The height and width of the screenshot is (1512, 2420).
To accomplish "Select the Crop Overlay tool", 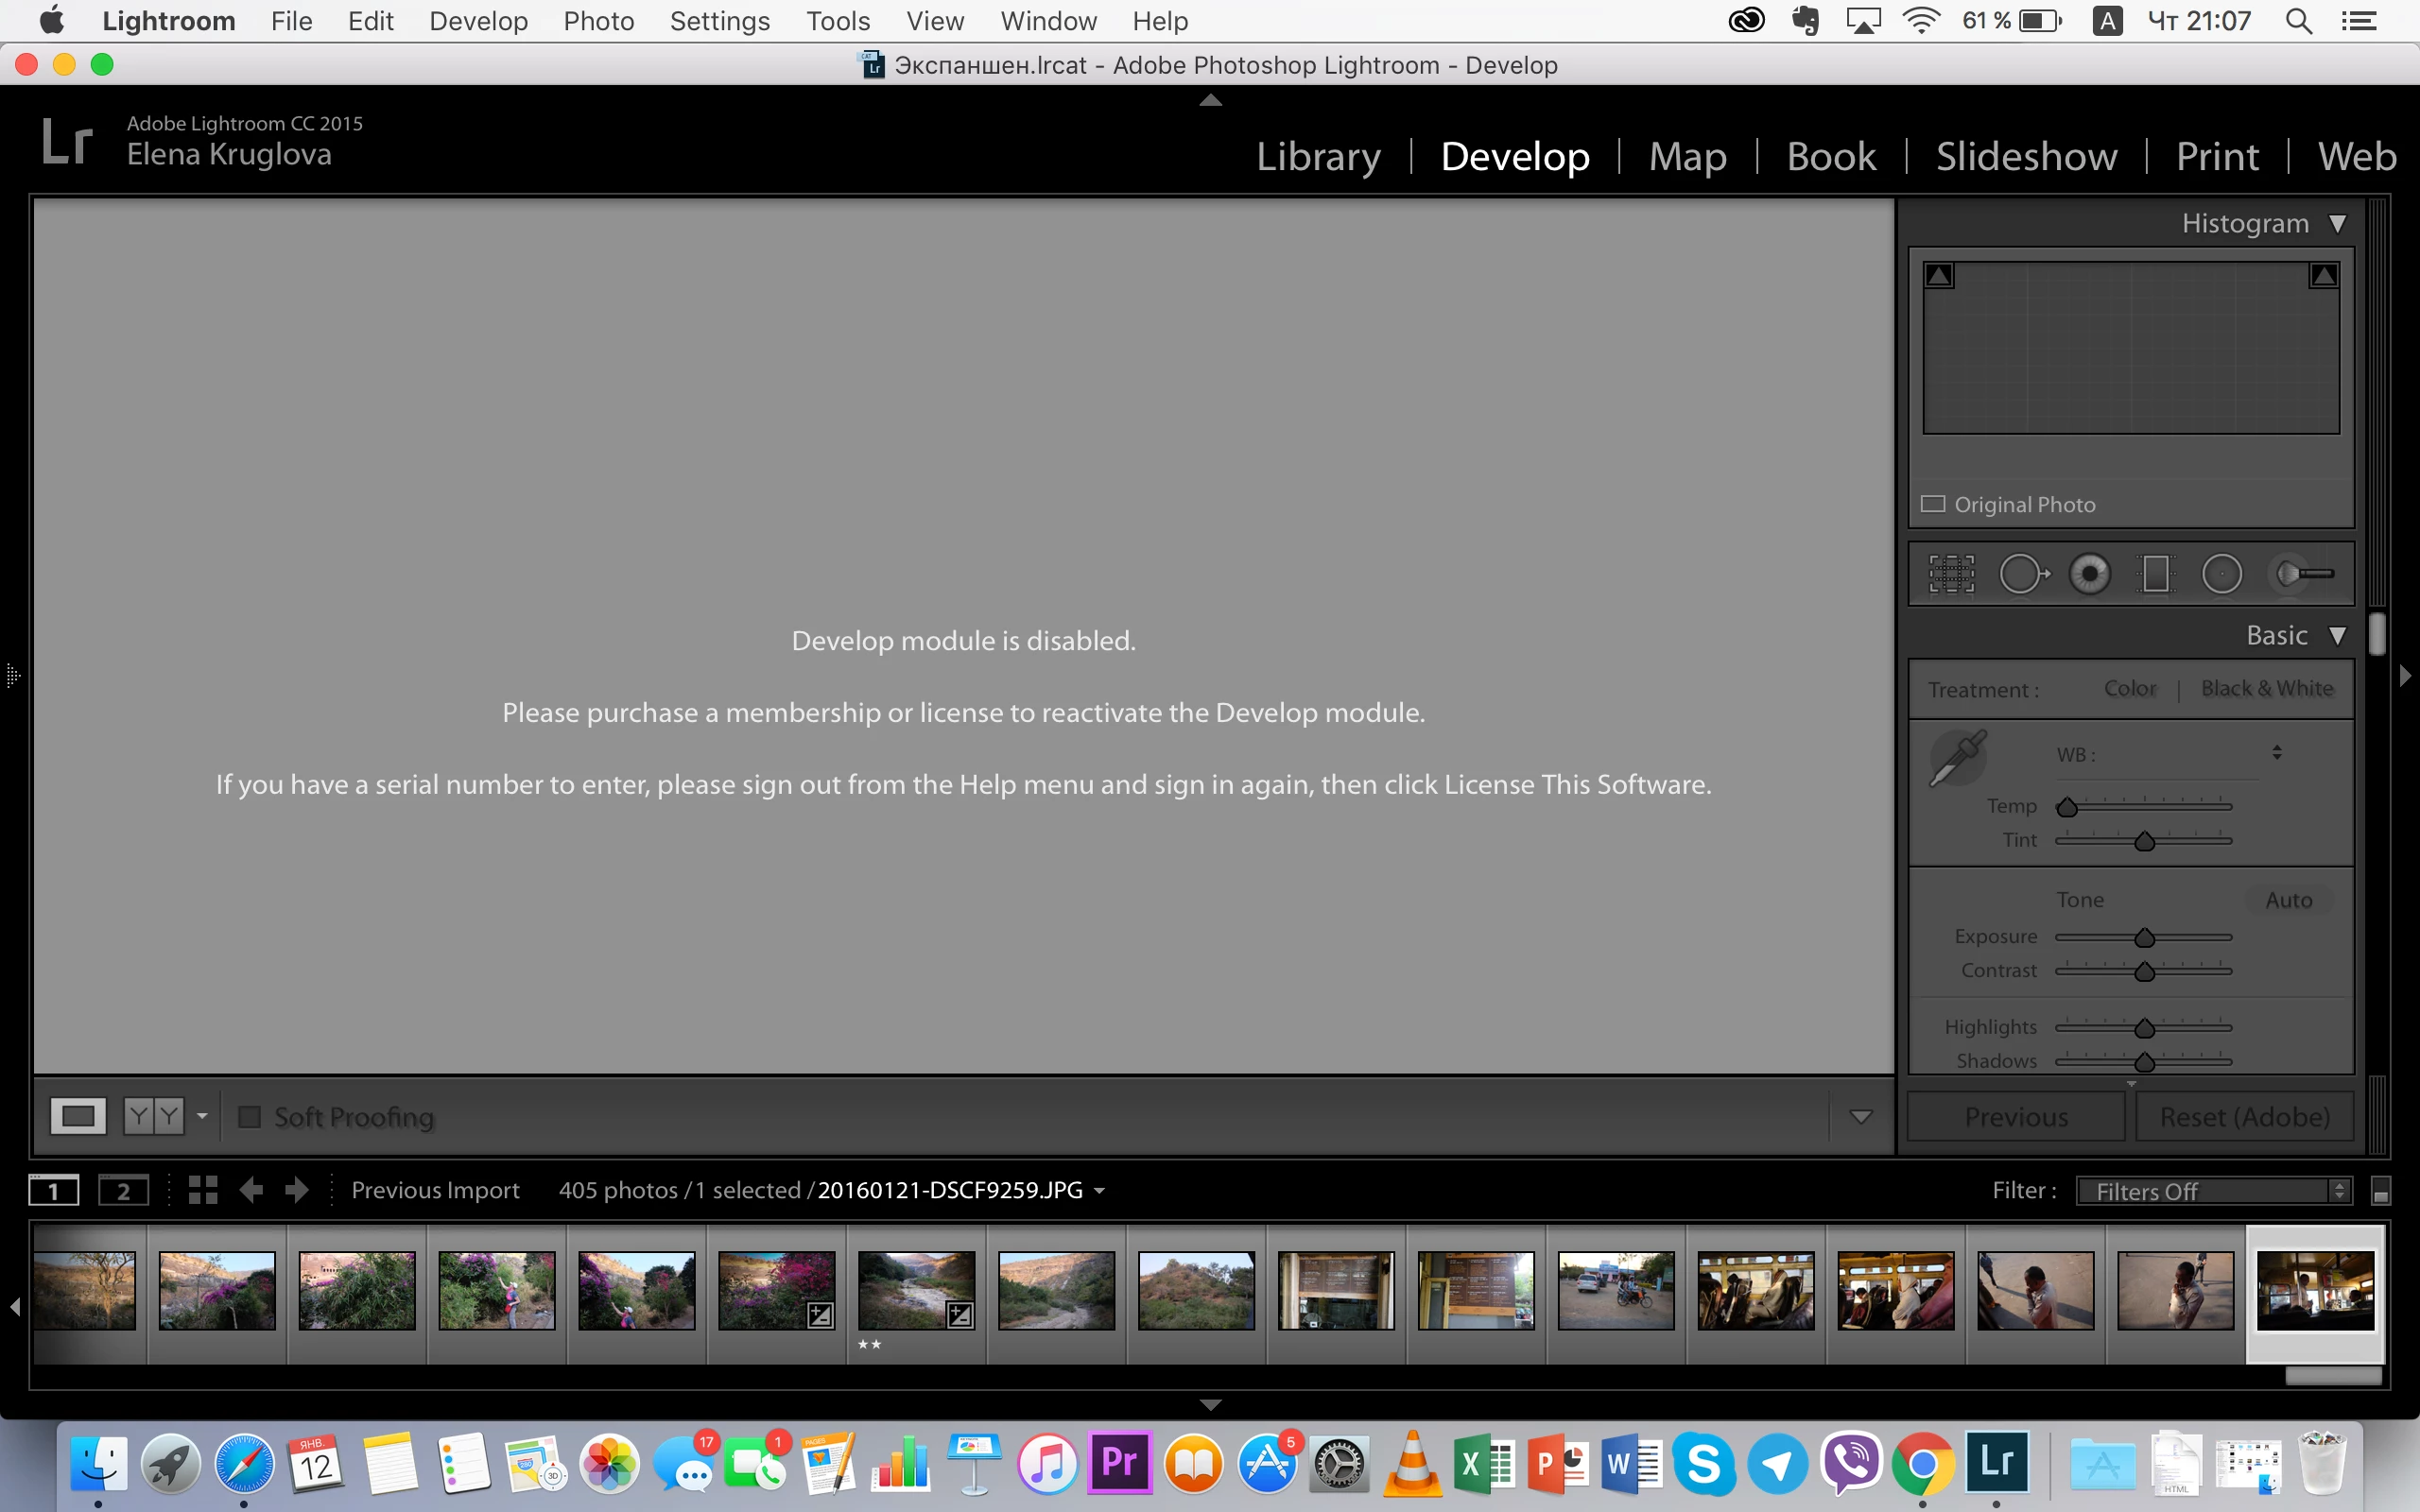I will (1951, 574).
